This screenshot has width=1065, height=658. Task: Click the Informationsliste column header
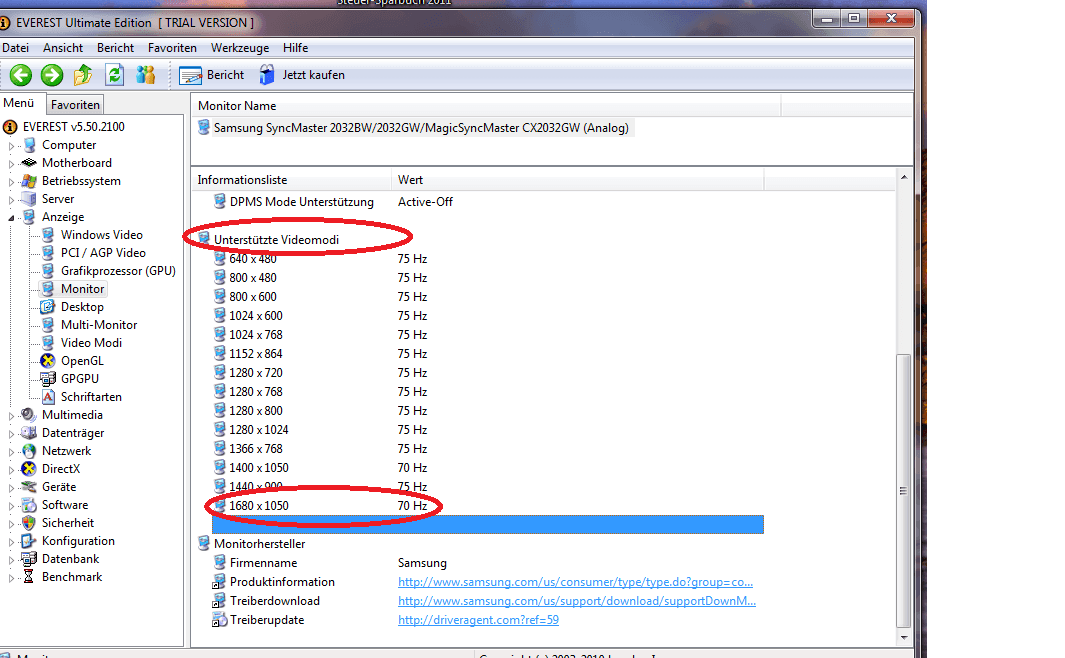tap(291, 180)
